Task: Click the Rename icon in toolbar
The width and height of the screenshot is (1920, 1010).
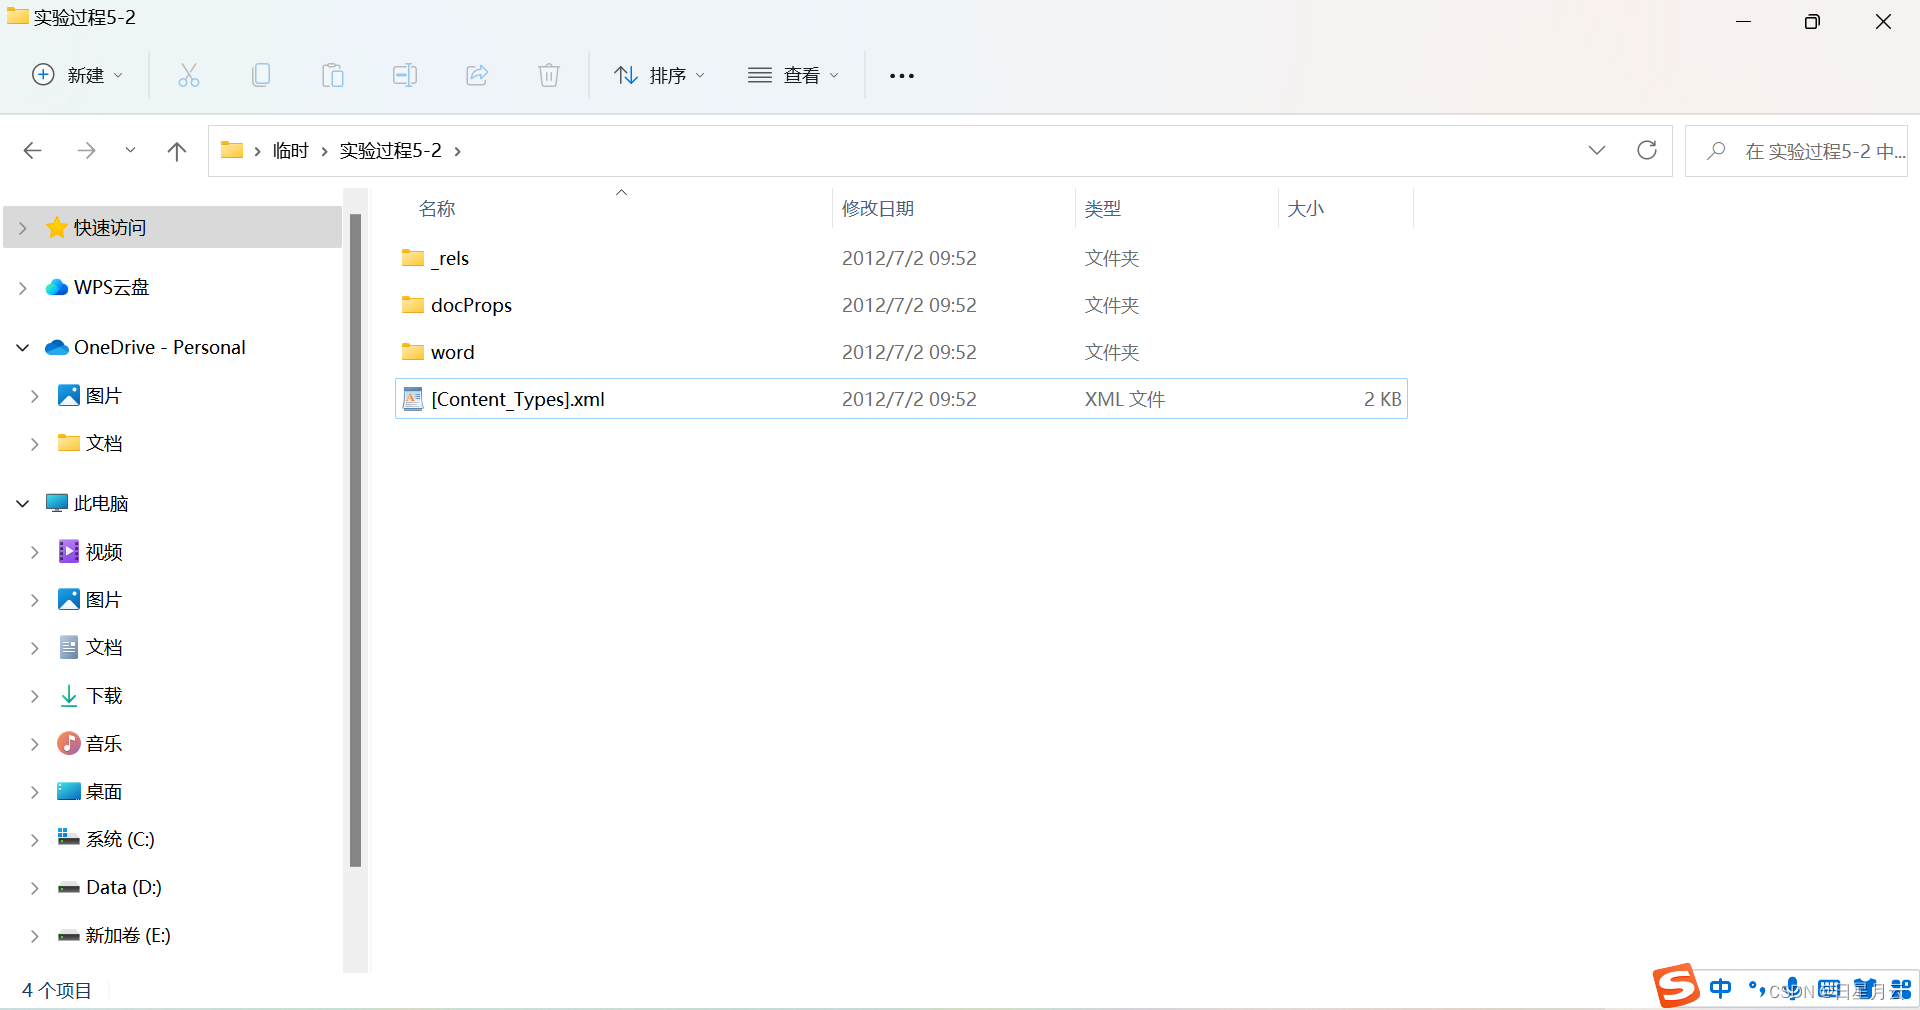Action: pyautogui.click(x=405, y=75)
